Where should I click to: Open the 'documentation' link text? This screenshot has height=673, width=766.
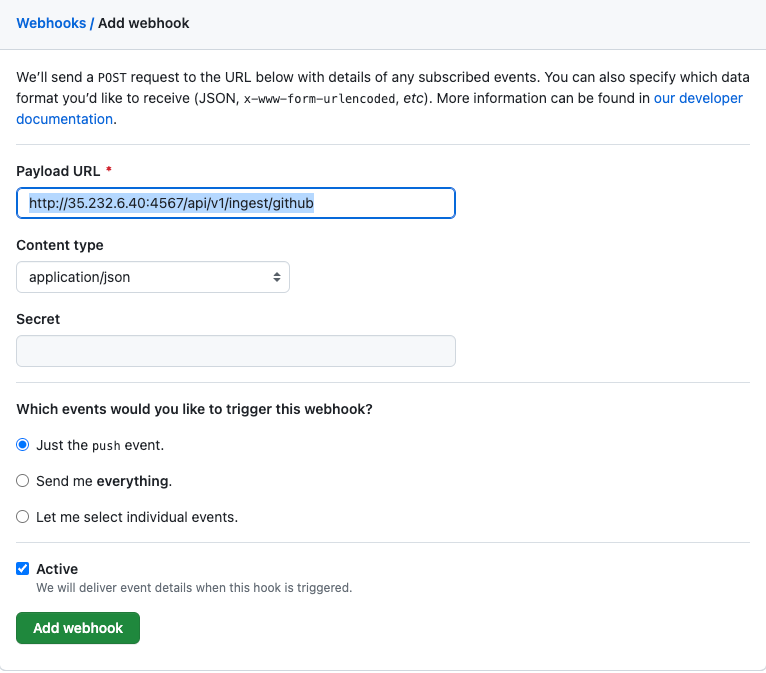tap(64, 119)
